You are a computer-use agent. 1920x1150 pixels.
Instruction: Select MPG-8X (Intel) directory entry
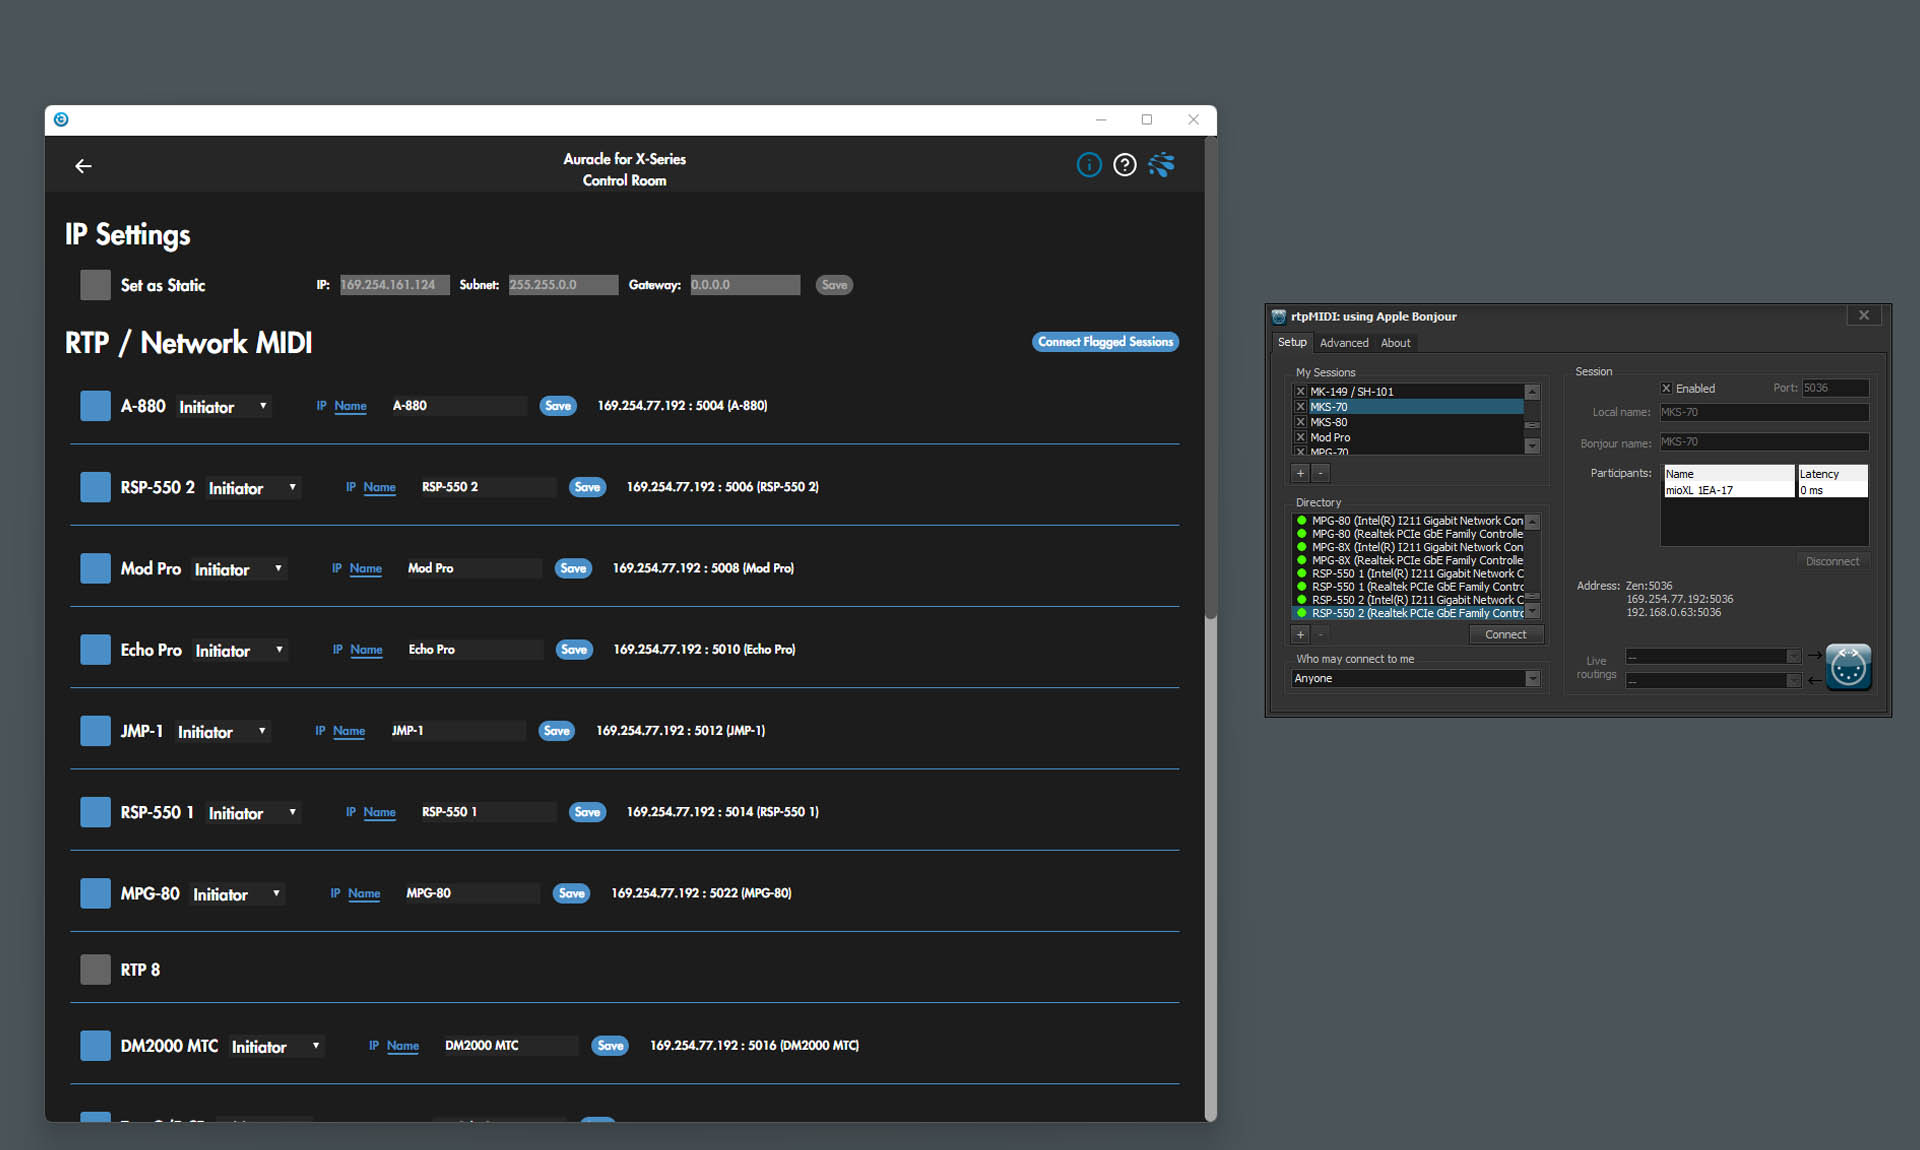point(1410,547)
